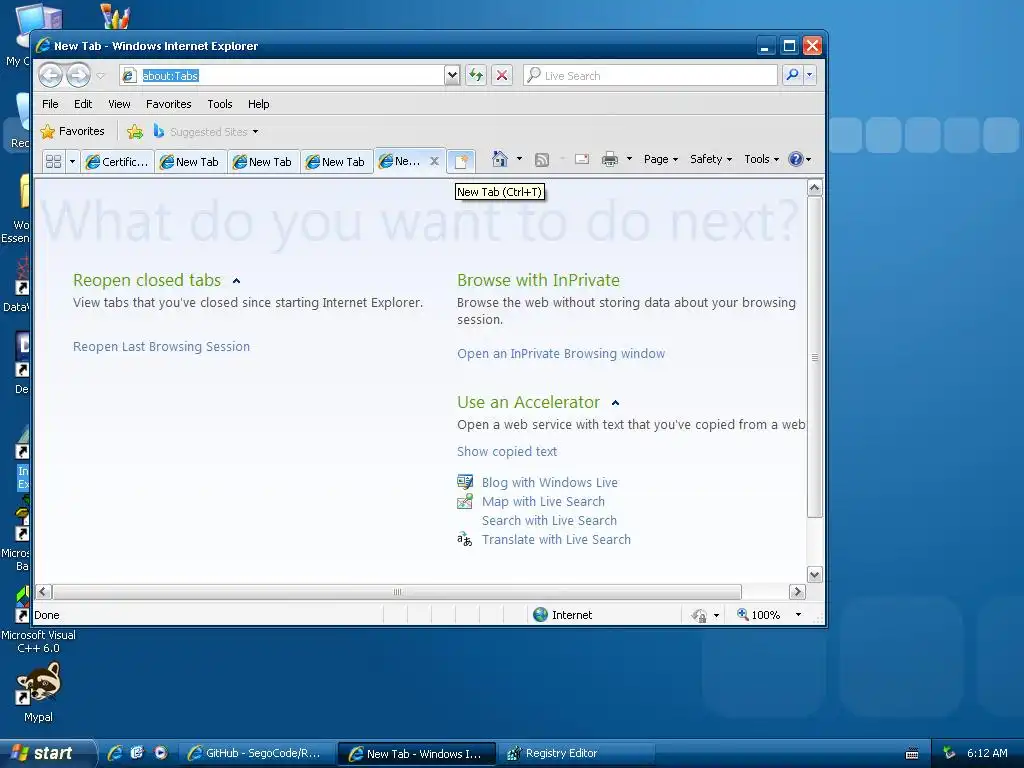Click the Home icon in command bar
The width and height of the screenshot is (1024, 768).
[x=500, y=159]
